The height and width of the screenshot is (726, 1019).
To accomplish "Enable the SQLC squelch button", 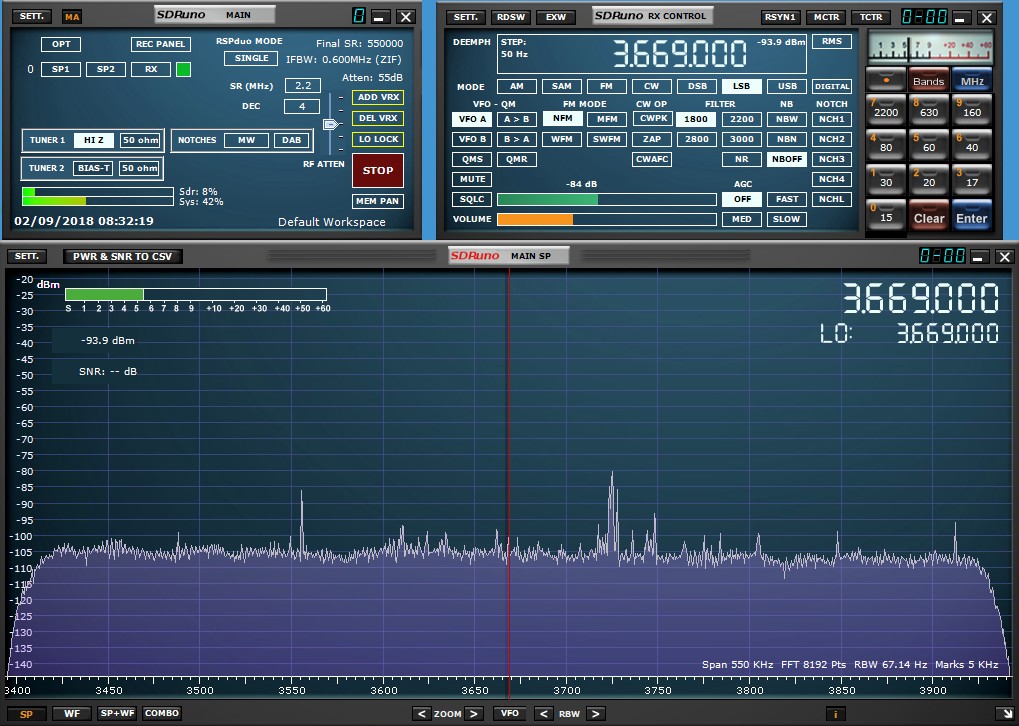I will click(x=472, y=200).
